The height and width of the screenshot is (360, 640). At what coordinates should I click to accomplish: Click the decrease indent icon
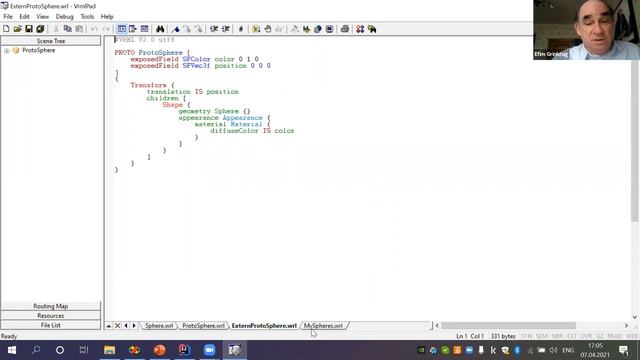coord(225,29)
